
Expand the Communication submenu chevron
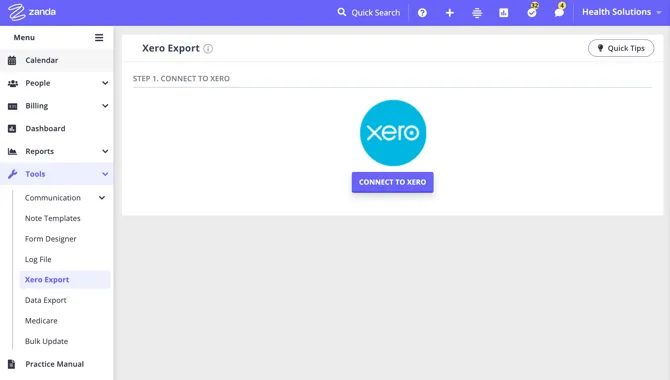102,197
